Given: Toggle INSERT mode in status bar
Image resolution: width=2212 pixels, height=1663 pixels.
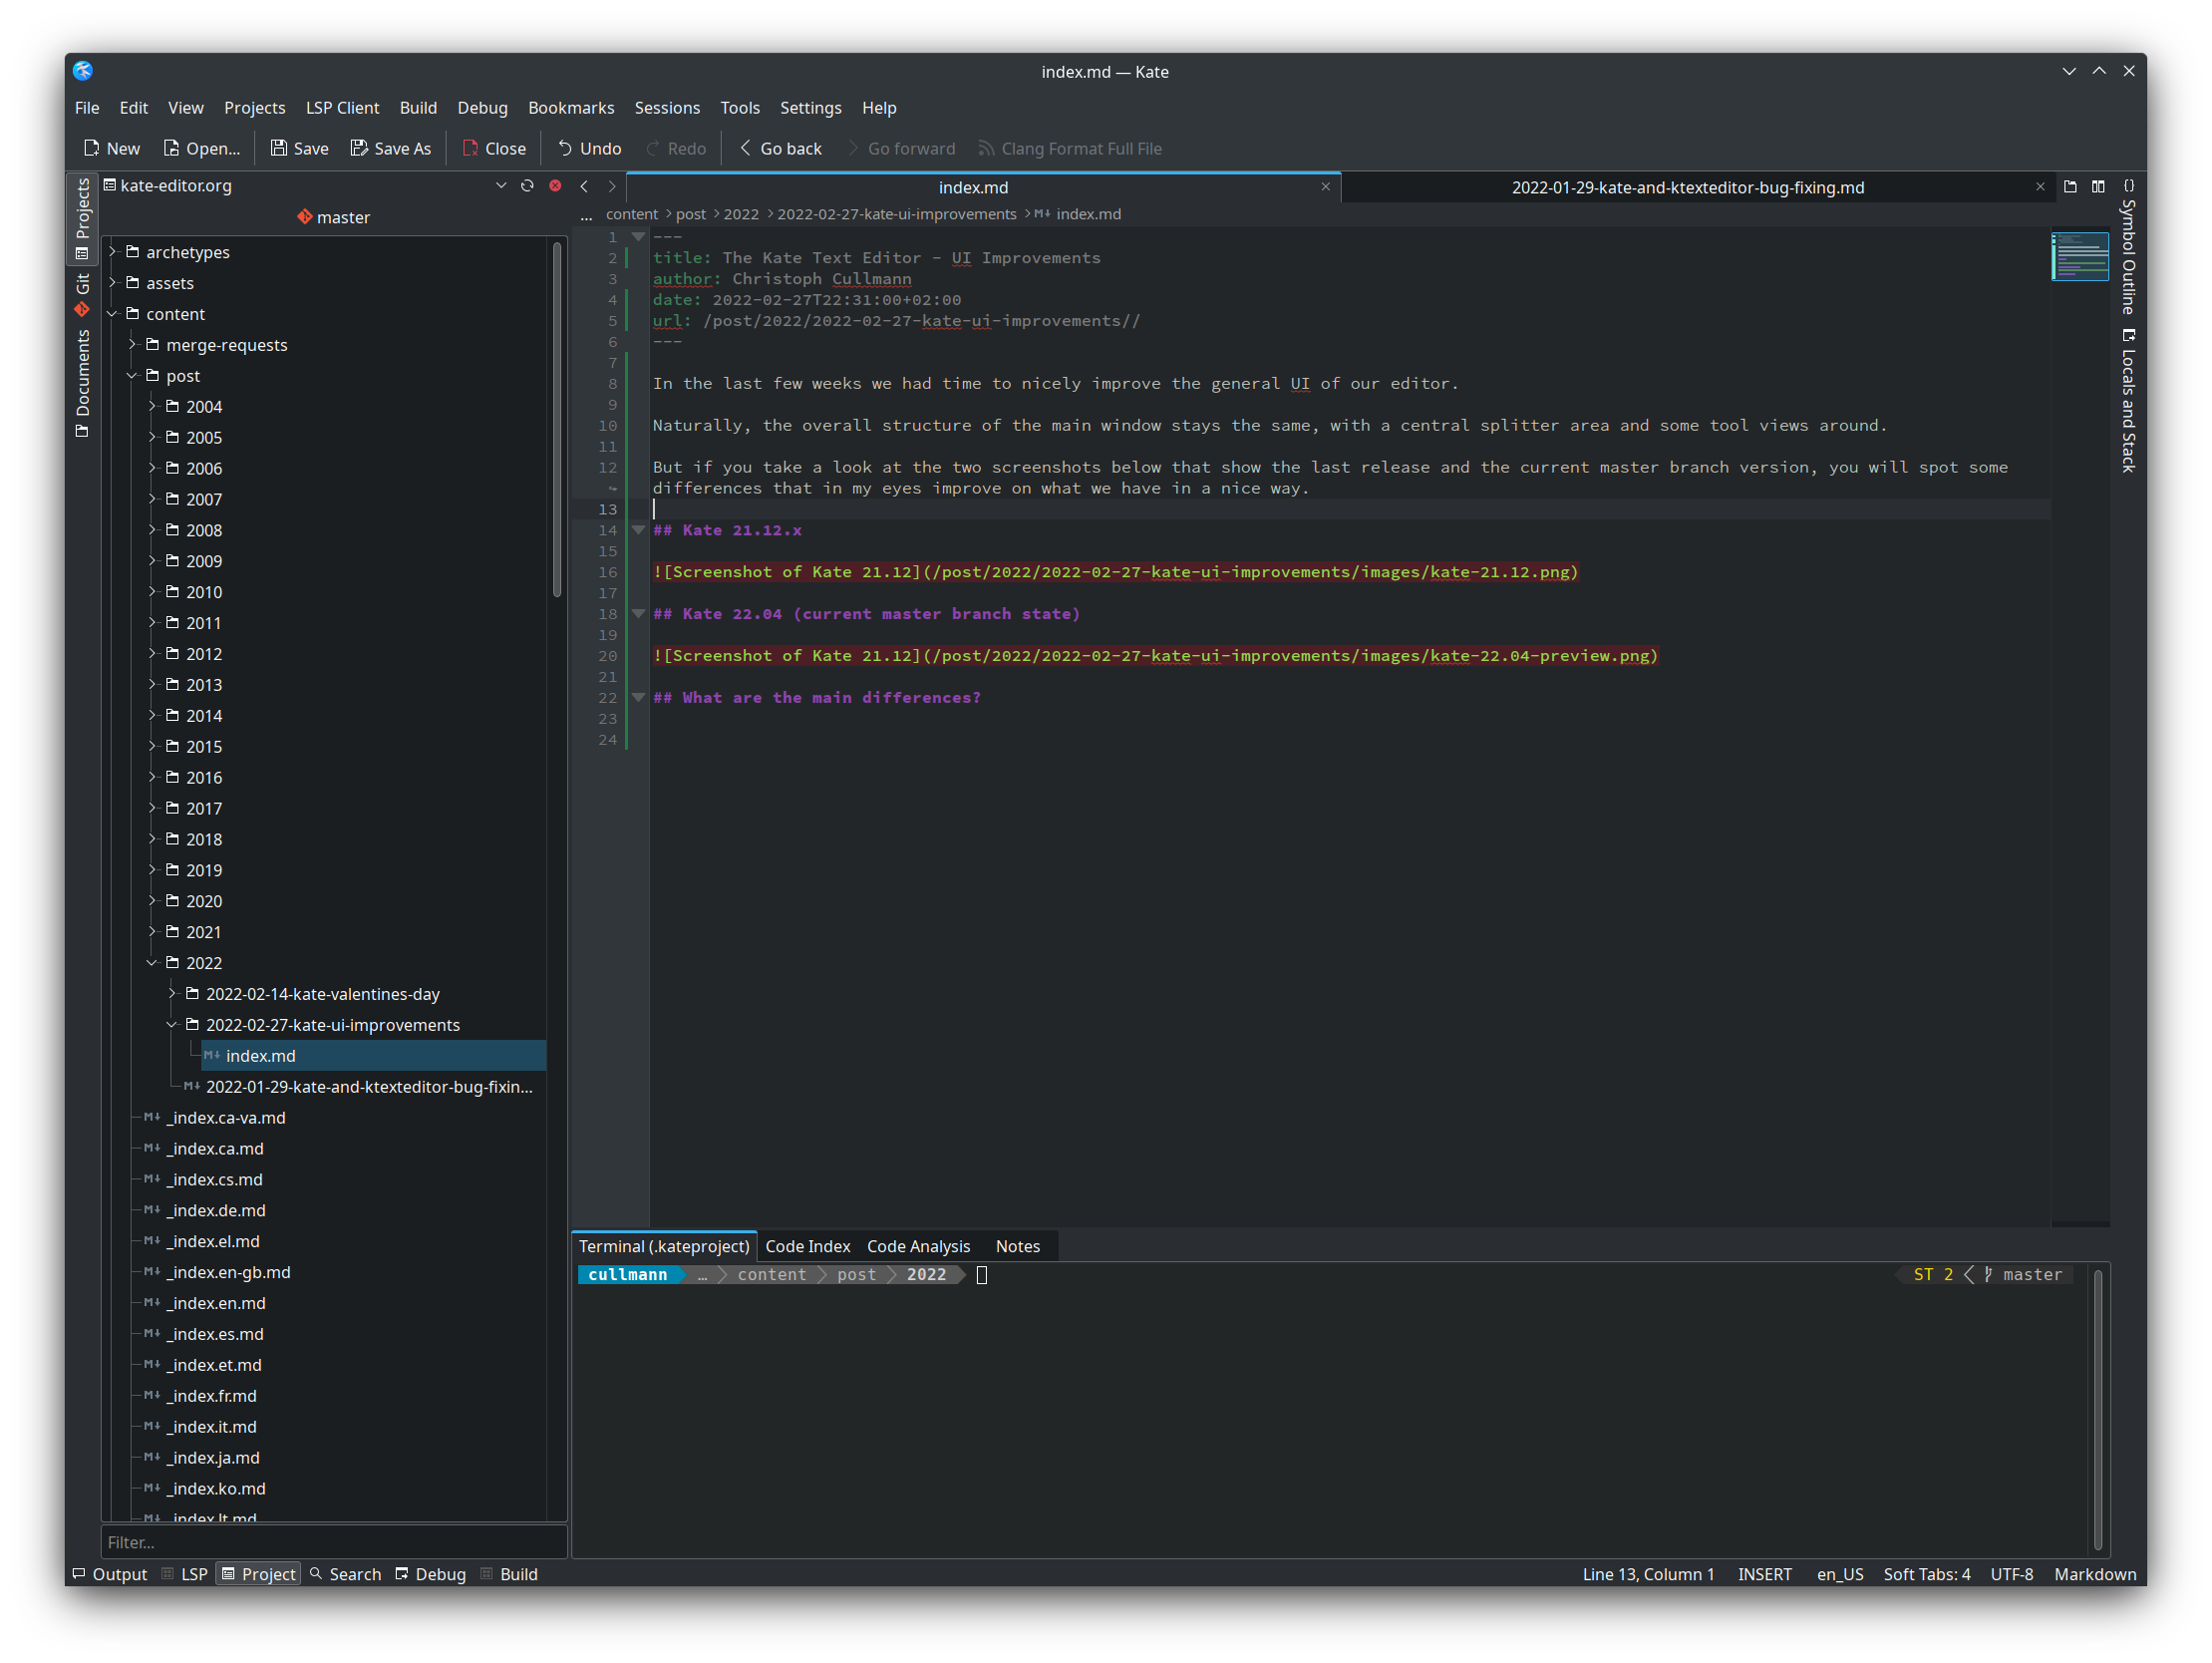Looking at the screenshot, I should (1764, 1574).
